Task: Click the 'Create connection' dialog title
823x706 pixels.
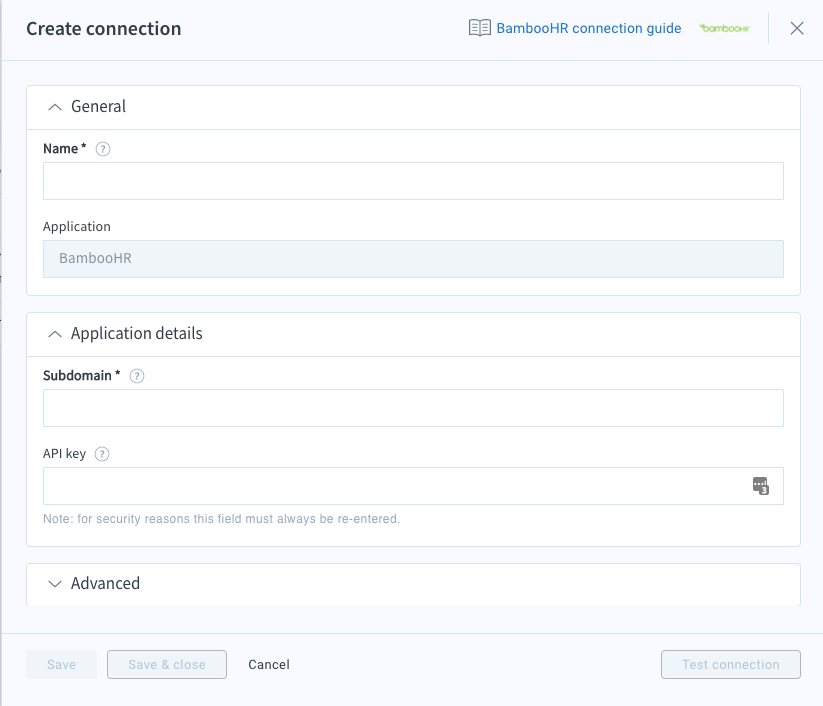Action: (104, 29)
